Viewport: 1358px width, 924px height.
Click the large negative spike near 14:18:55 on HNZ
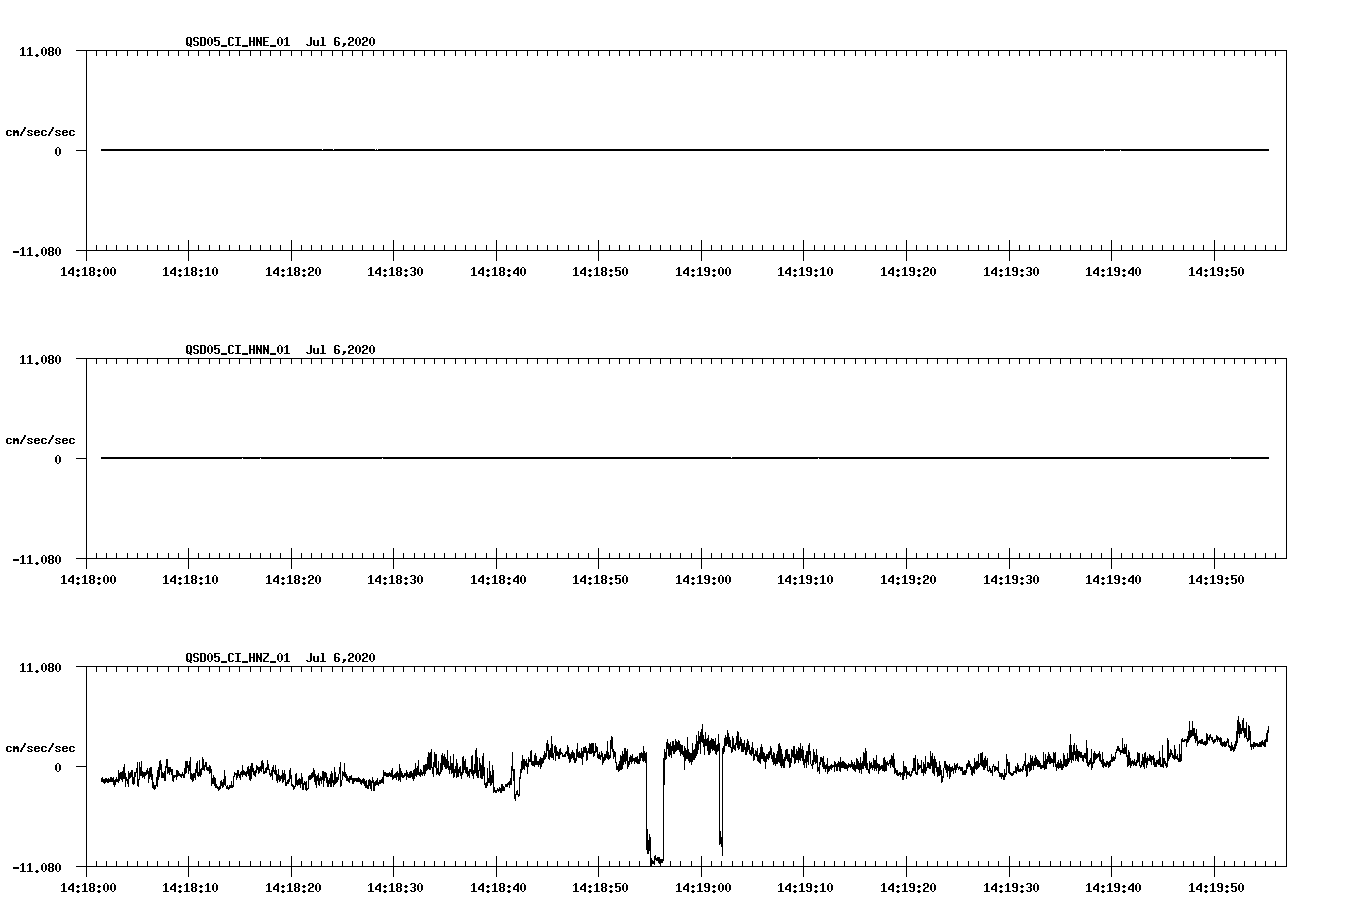[655, 810]
